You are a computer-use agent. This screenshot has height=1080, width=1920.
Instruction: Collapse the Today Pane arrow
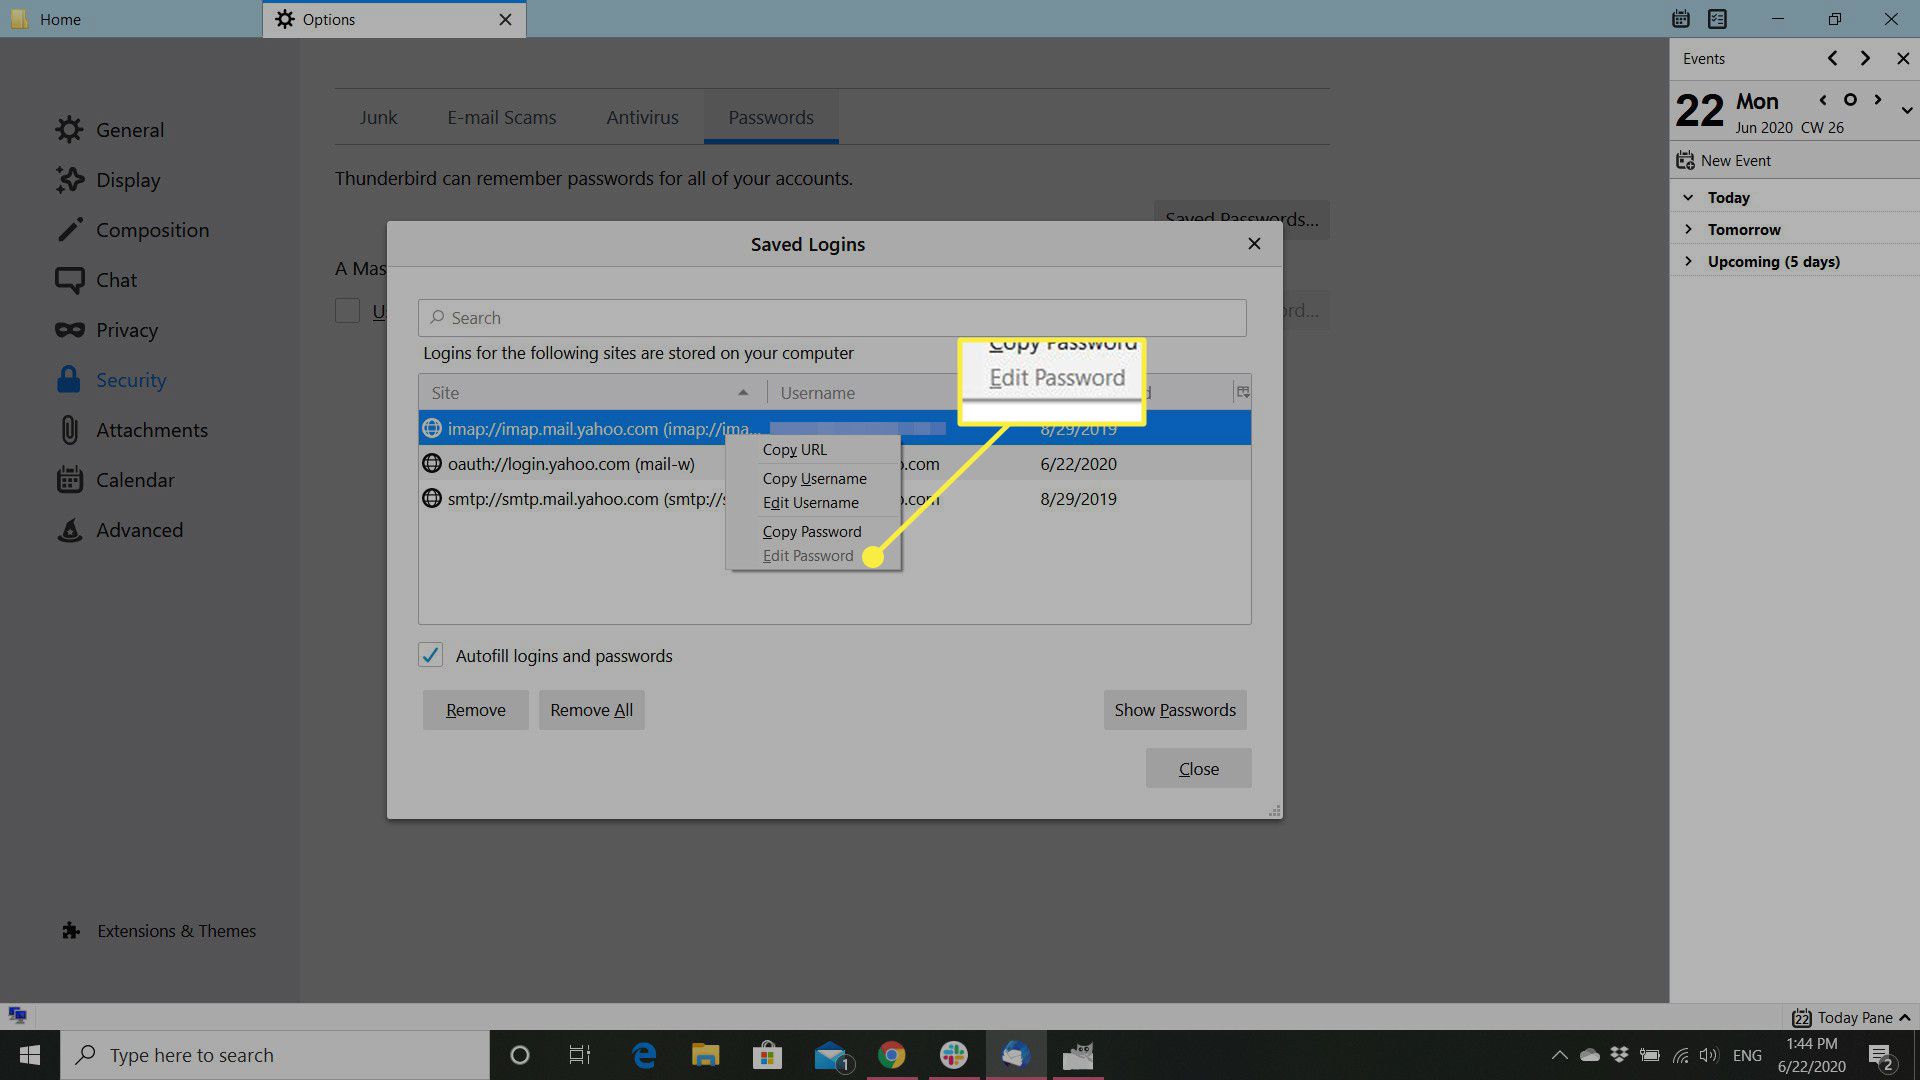click(x=1904, y=1018)
